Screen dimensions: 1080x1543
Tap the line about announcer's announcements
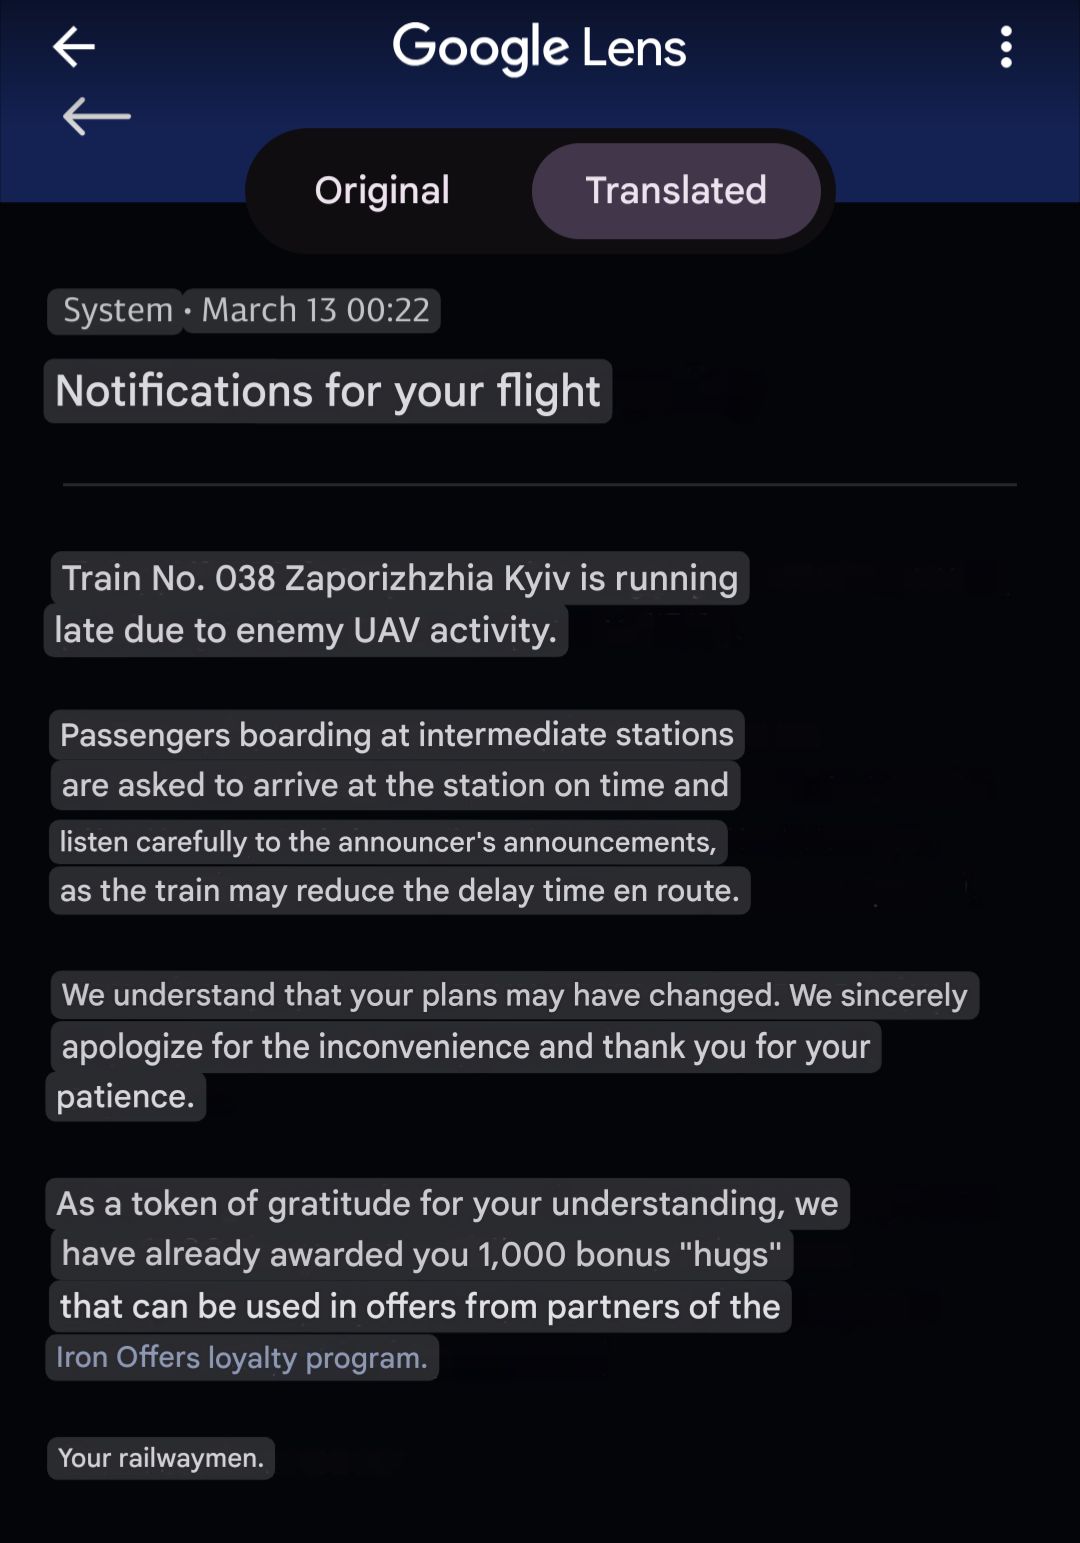388,842
